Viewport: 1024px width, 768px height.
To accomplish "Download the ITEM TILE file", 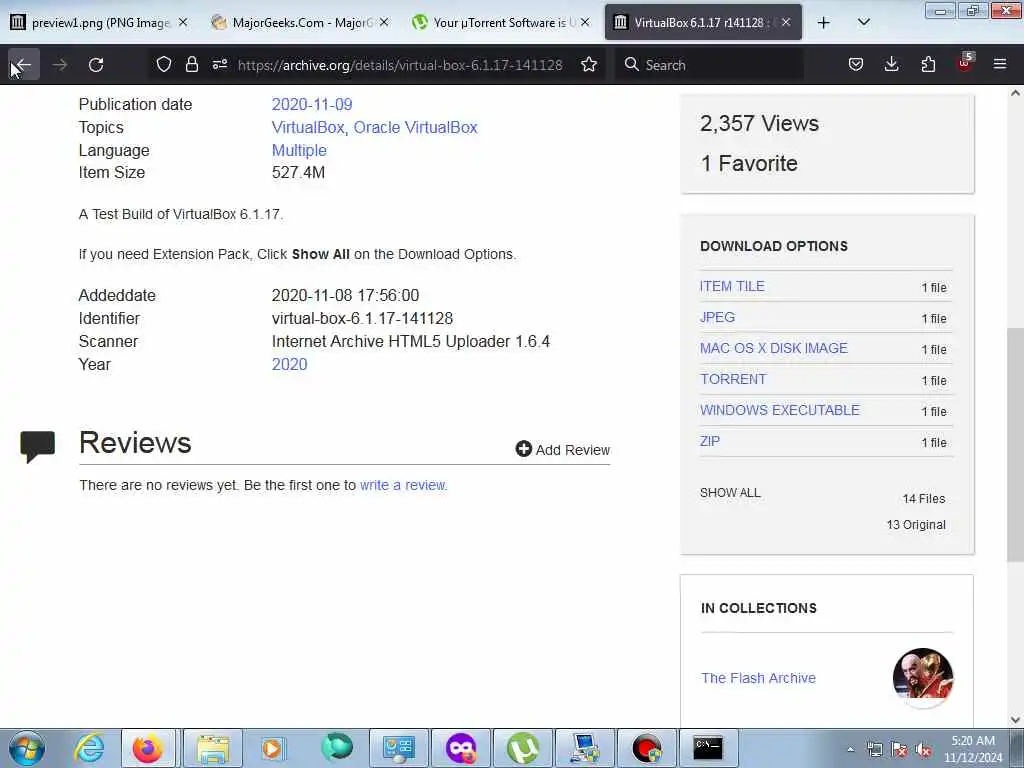I will [732, 286].
